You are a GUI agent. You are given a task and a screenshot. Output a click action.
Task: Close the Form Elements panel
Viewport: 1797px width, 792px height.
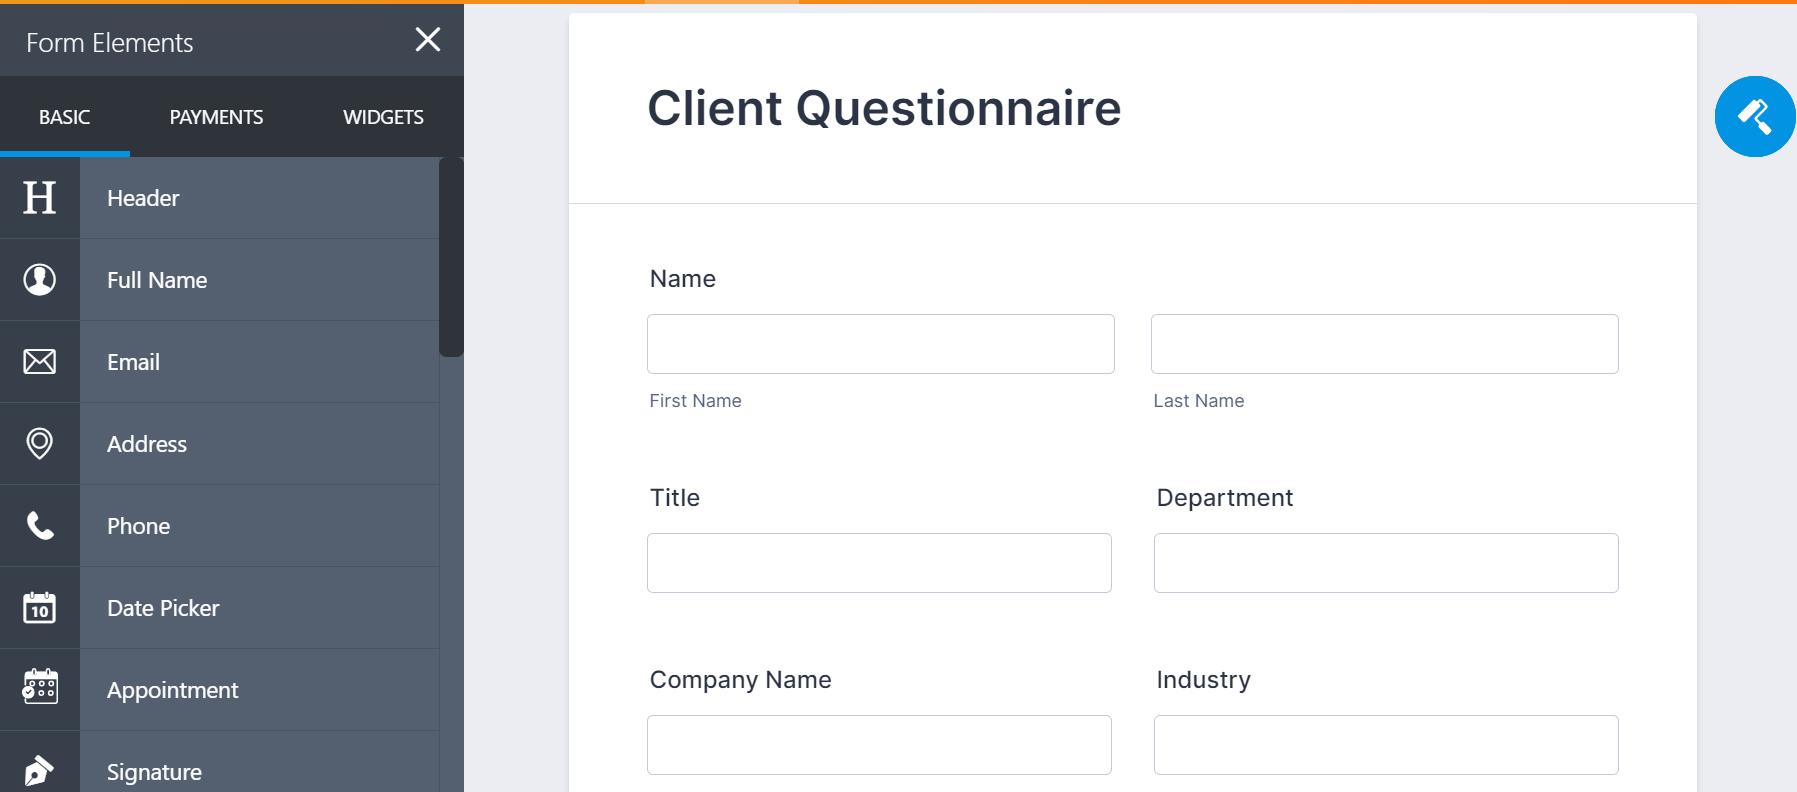coord(428,39)
